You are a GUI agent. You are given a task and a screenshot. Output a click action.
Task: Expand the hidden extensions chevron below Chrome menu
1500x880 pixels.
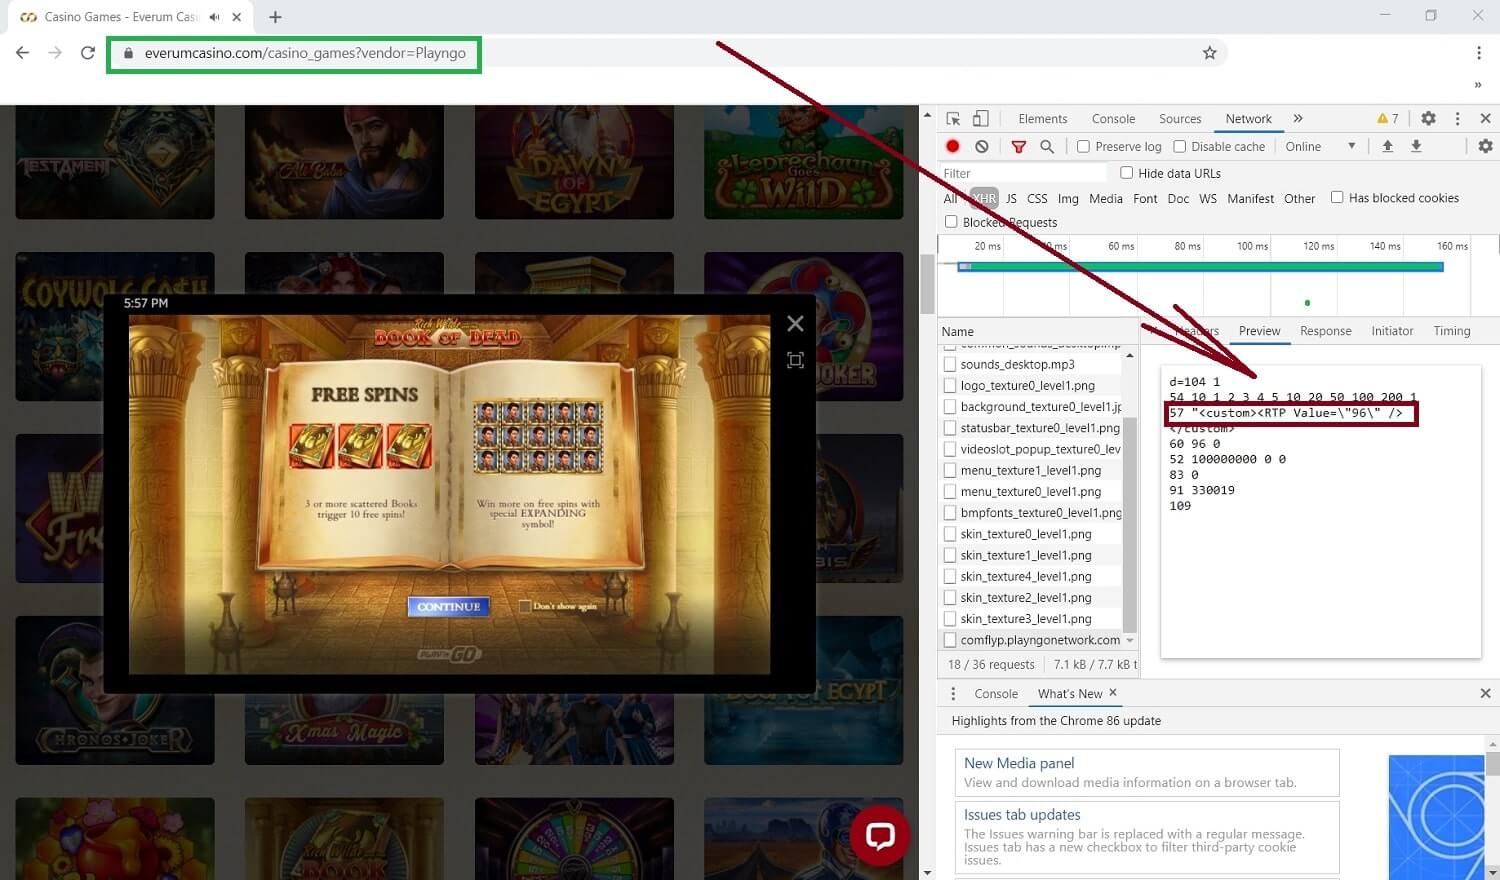[x=1478, y=85]
